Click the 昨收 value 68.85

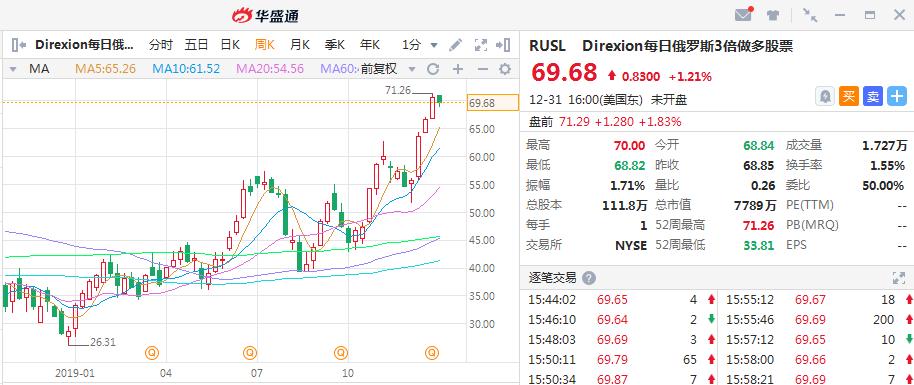[759, 166]
